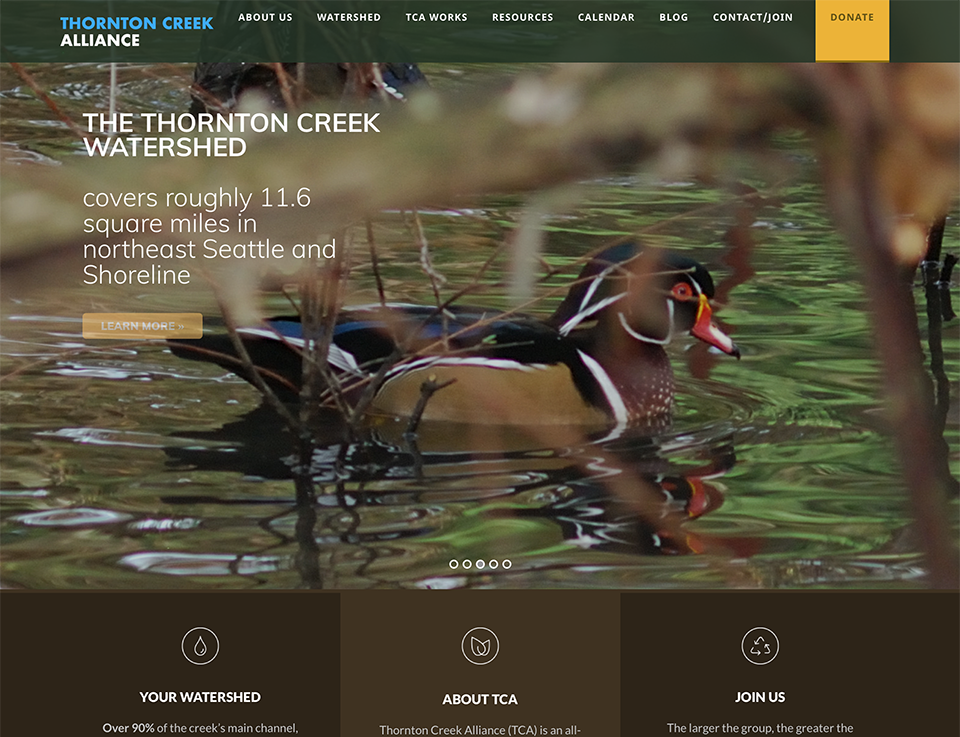960x737 pixels.
Task: Select the fifth slideshow dot indicator
Action: [507, 564]
